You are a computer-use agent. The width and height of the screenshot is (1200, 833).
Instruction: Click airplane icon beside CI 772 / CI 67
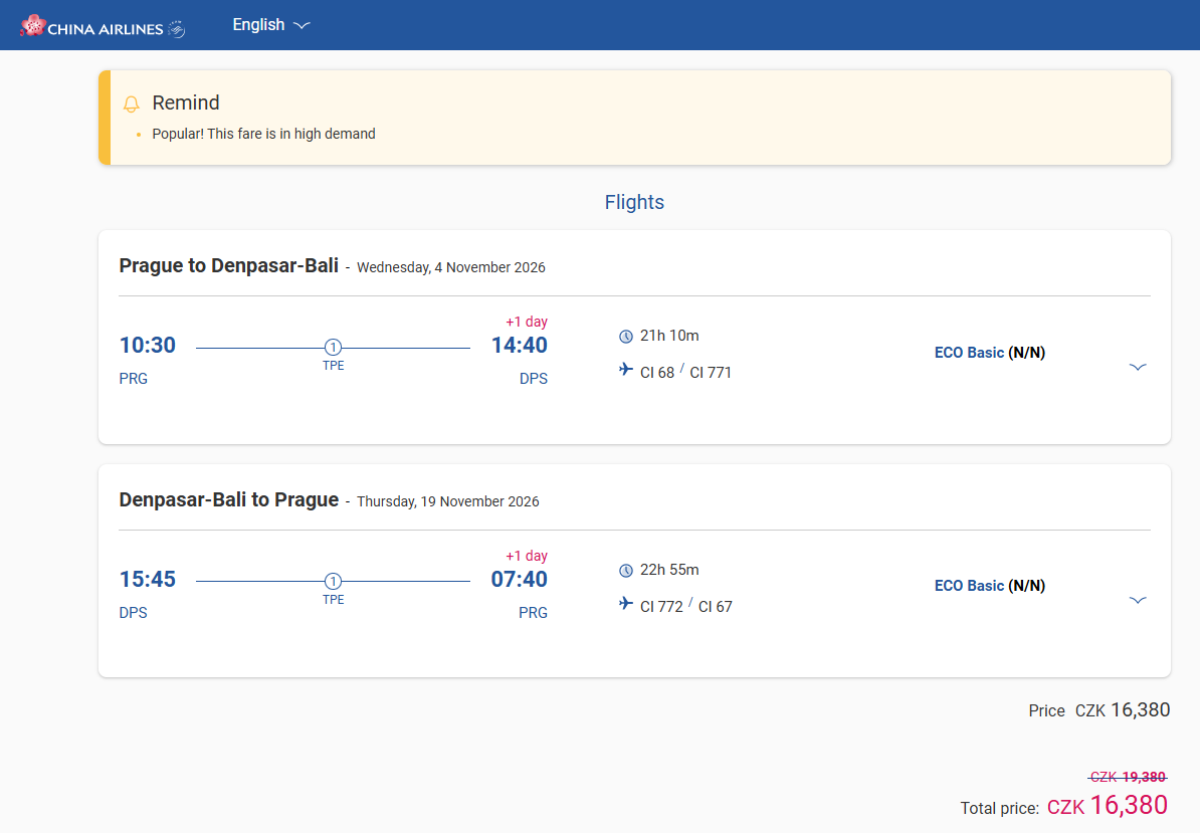(x=626, y=605)
